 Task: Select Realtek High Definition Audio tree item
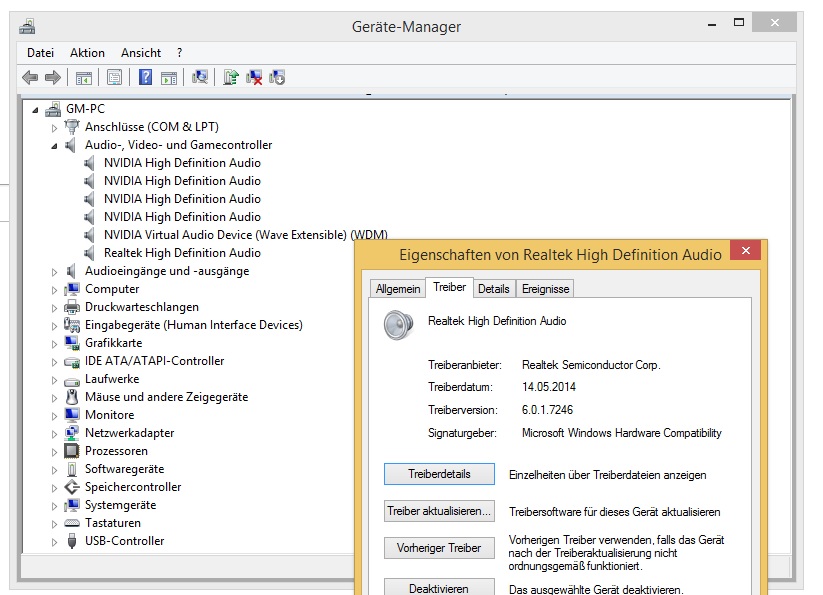[182, 253]
